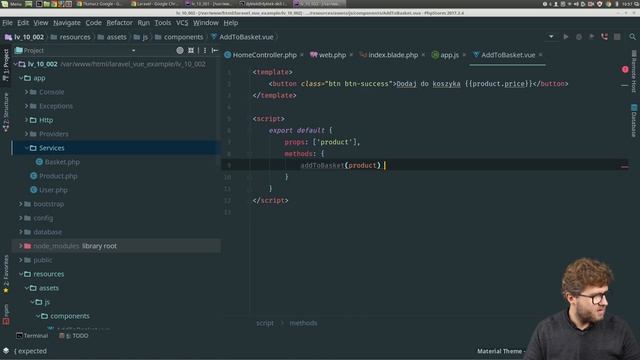Click the Run button in toolbar
Viewport: 640px width, 360px height.
566,37
